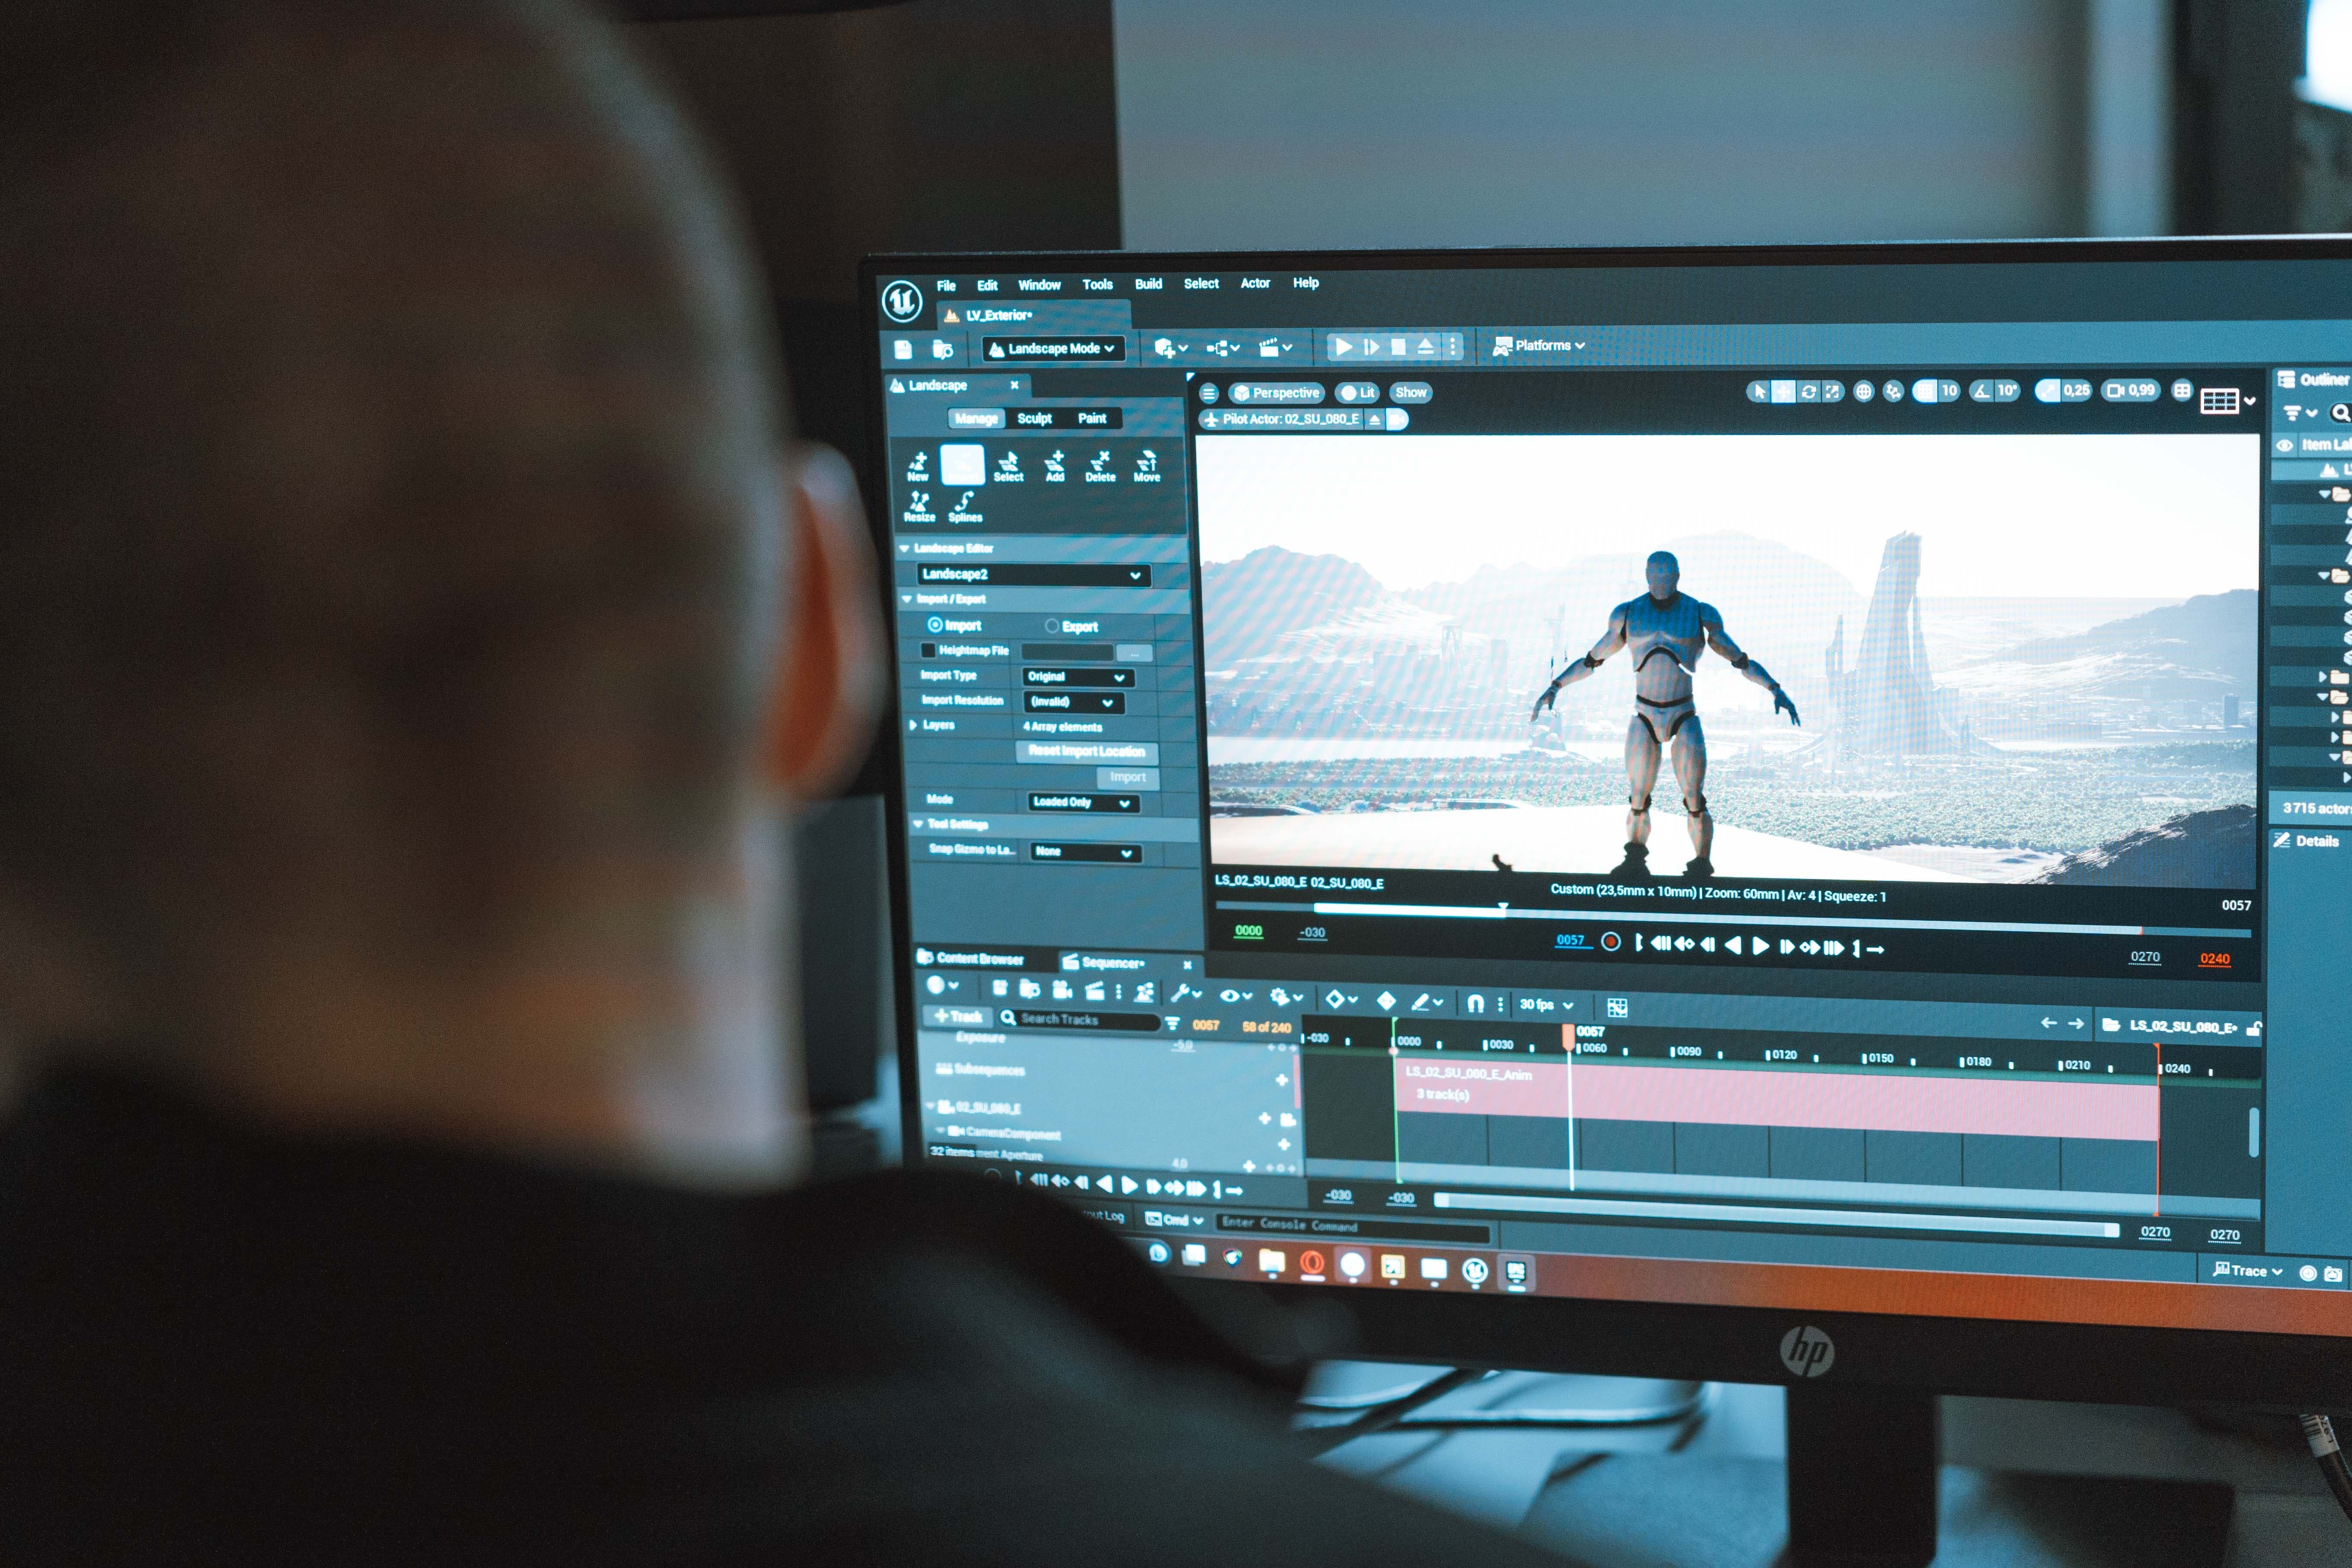This screenshot has height=1568, width=2352.
Task: Toggle Outliner visibility eye column
Action: click(2284, 445)
